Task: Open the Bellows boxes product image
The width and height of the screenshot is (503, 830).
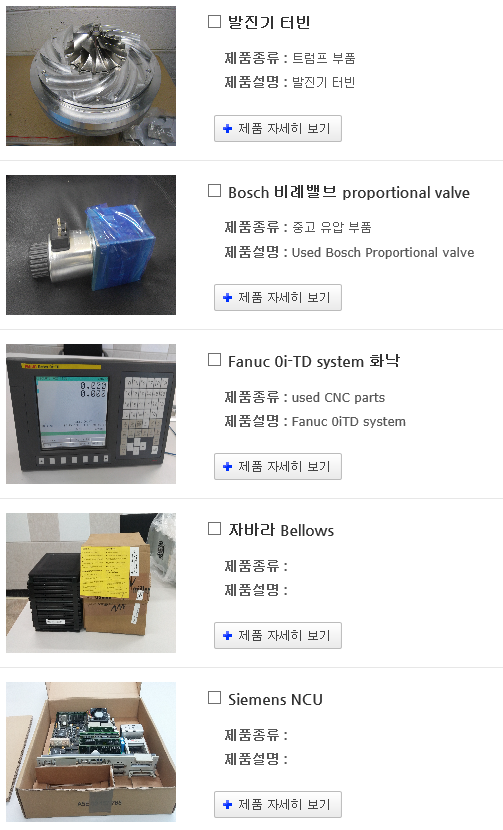Action: [91, 583]
